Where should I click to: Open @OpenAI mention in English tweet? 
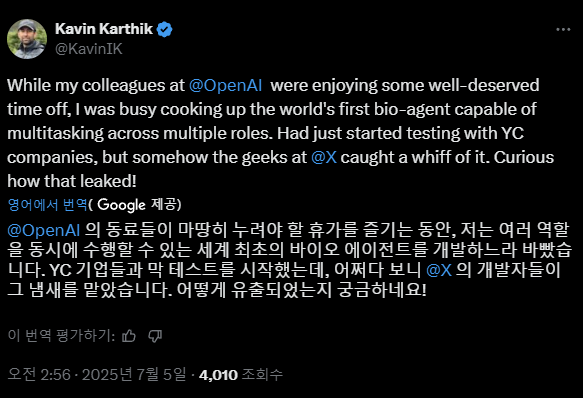pos(225,85)
